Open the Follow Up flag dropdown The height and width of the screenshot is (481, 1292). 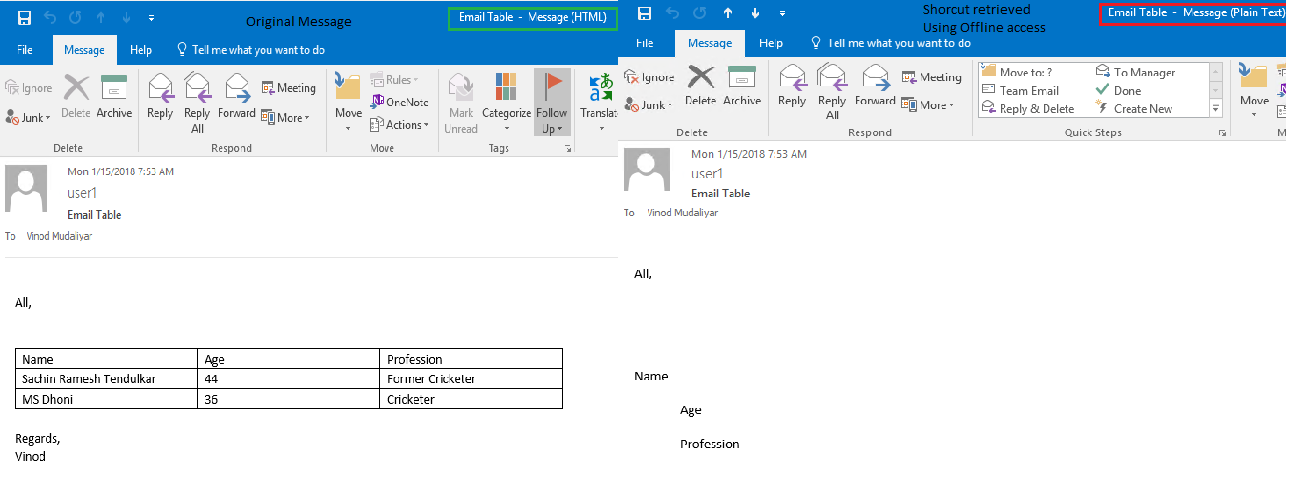551,104
